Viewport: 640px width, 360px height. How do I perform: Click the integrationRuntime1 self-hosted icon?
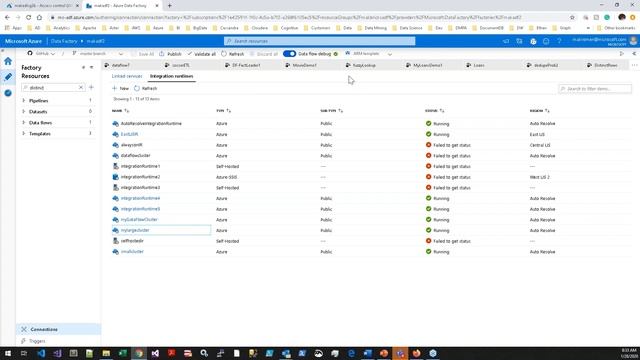[x=116, y=166]
